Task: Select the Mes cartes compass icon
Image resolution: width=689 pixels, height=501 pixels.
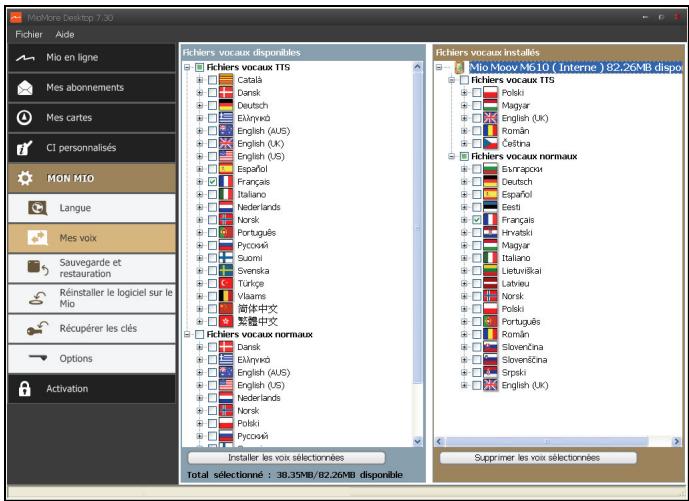Action: (24, 118)
